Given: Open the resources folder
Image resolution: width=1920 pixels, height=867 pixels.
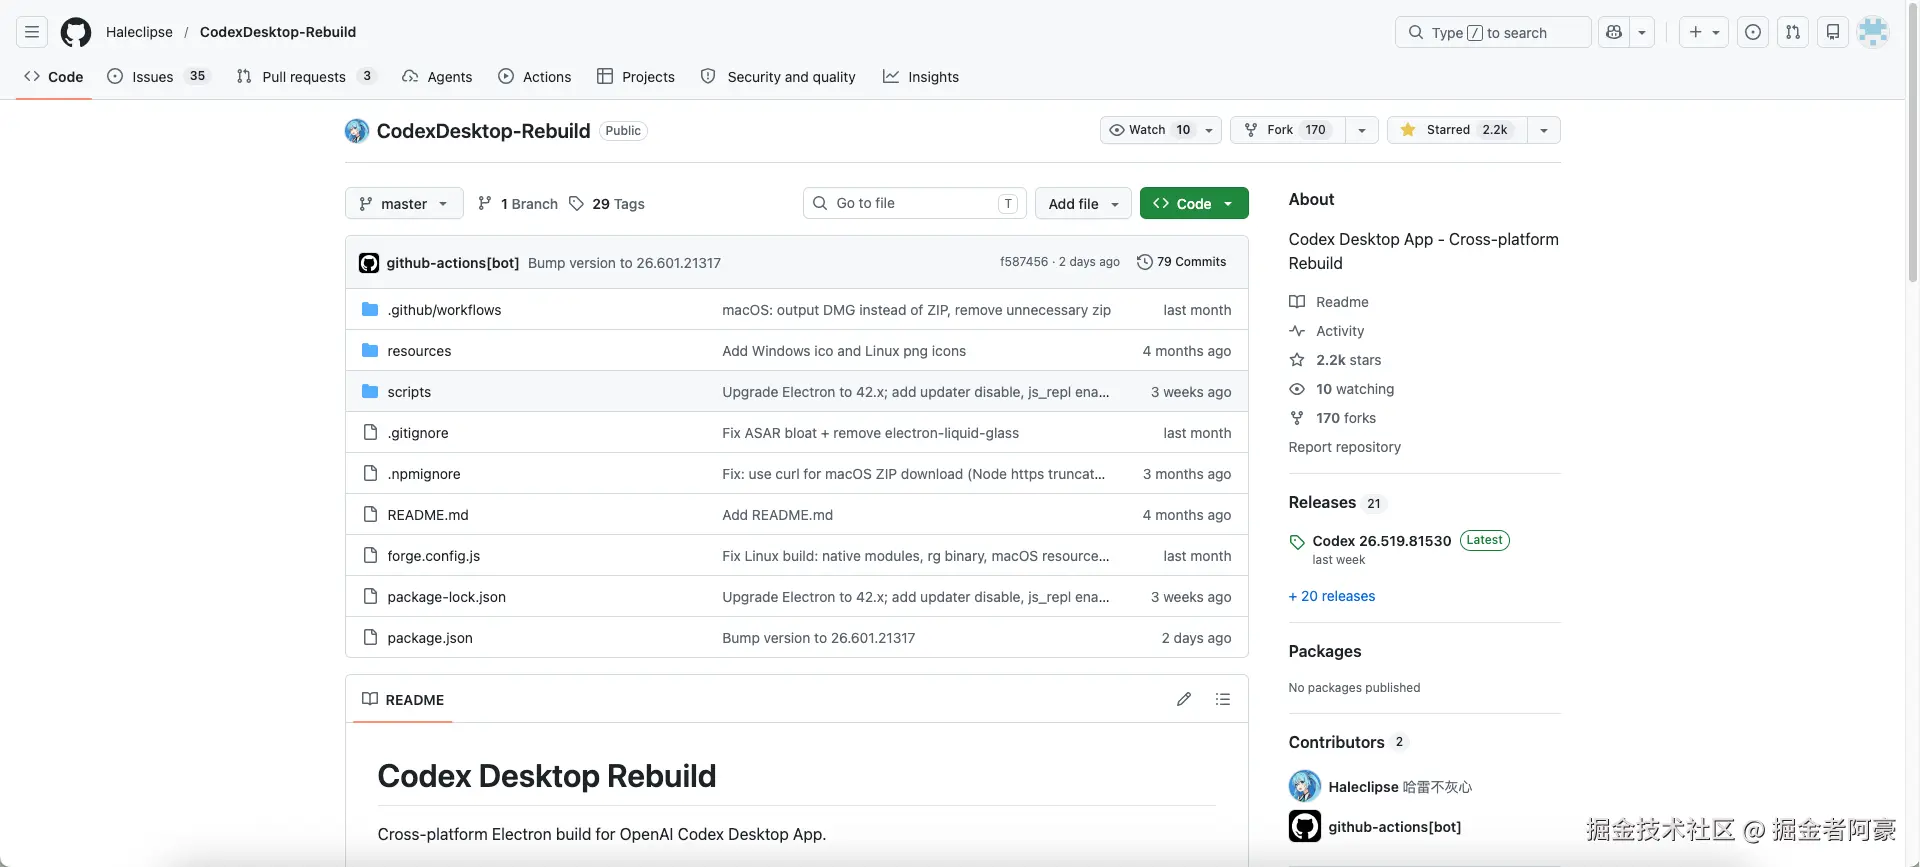Looking at the screenshot, I should [419, 351].
